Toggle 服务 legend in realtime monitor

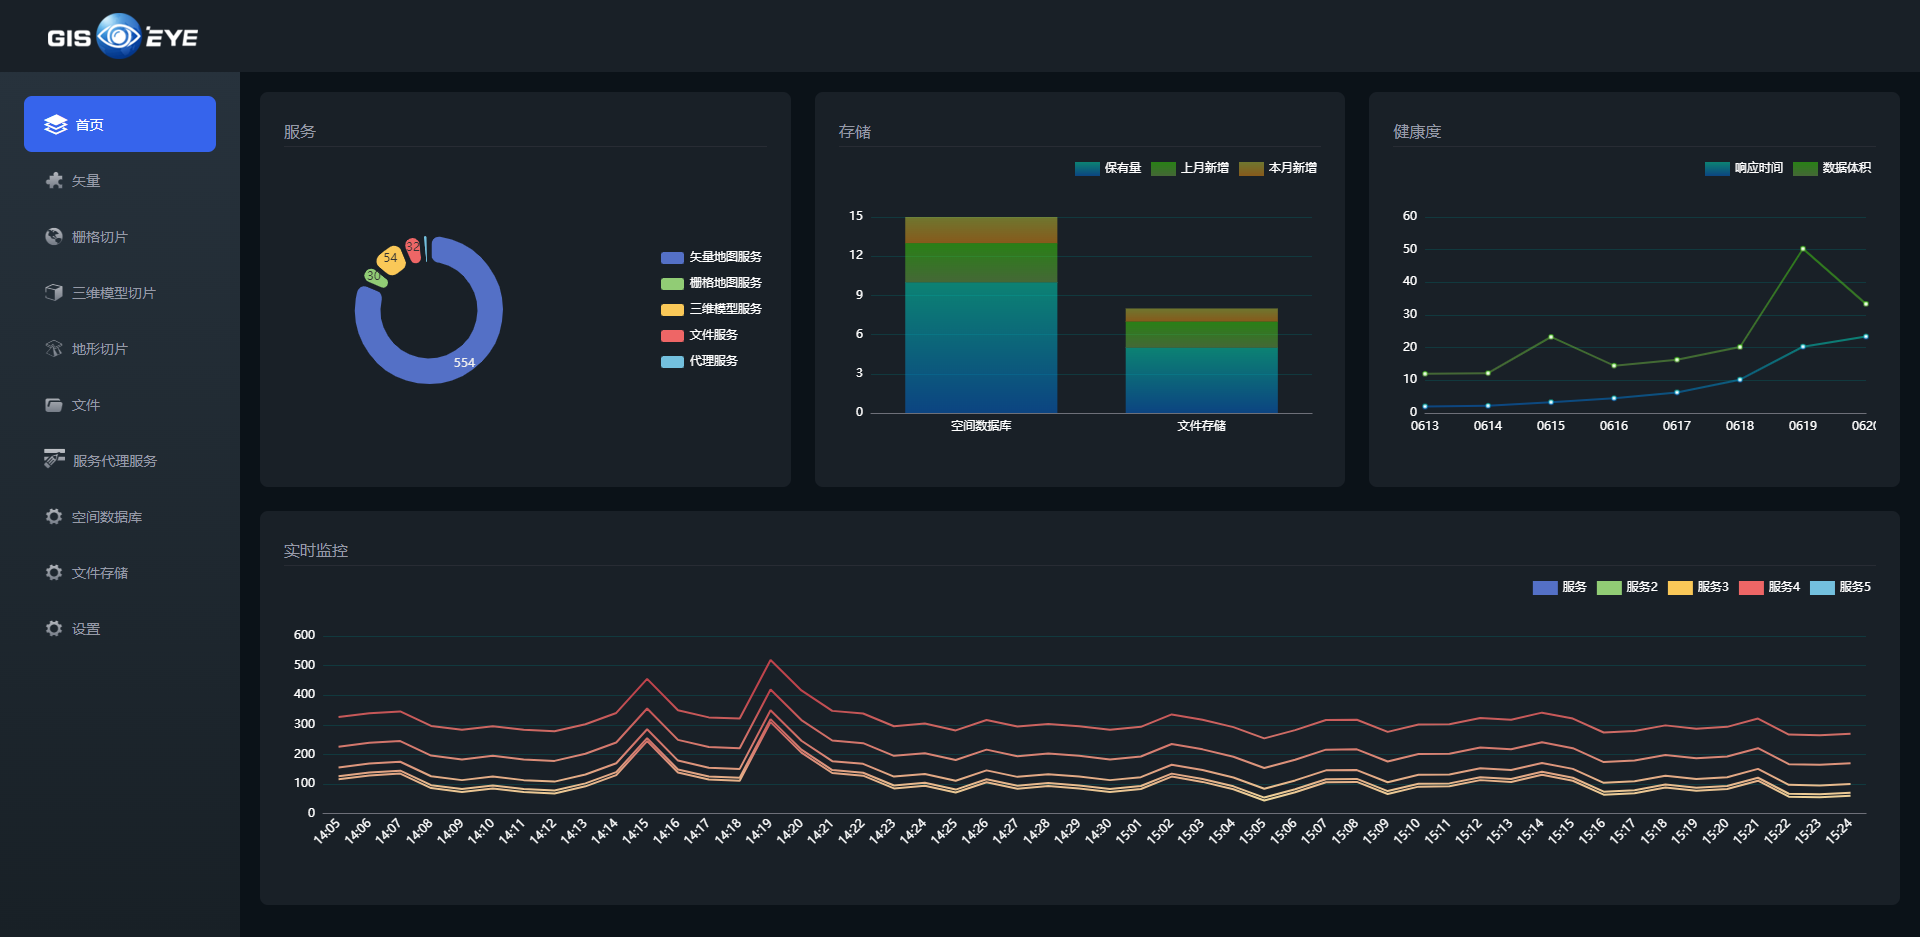click(x=1560, y=587)
